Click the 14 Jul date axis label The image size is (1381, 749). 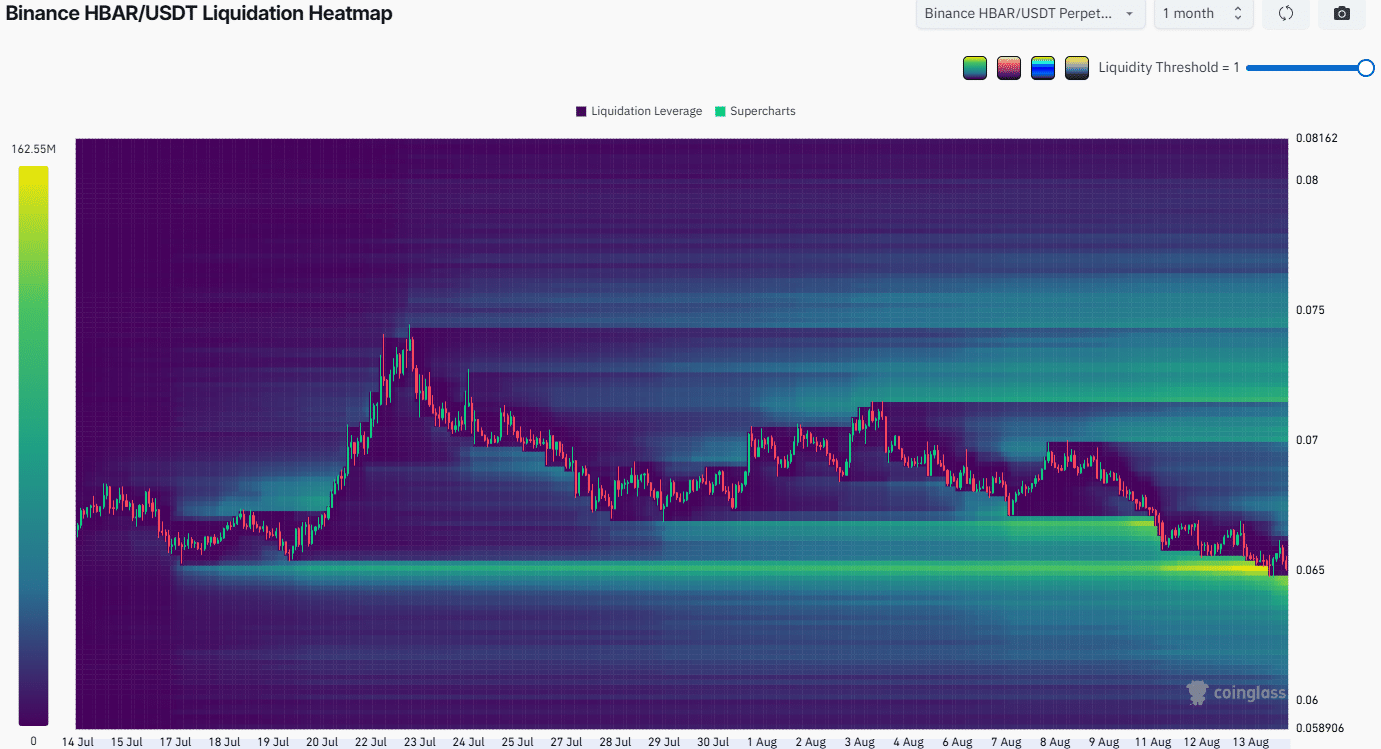pyautogui.click(x=77, y=742)
